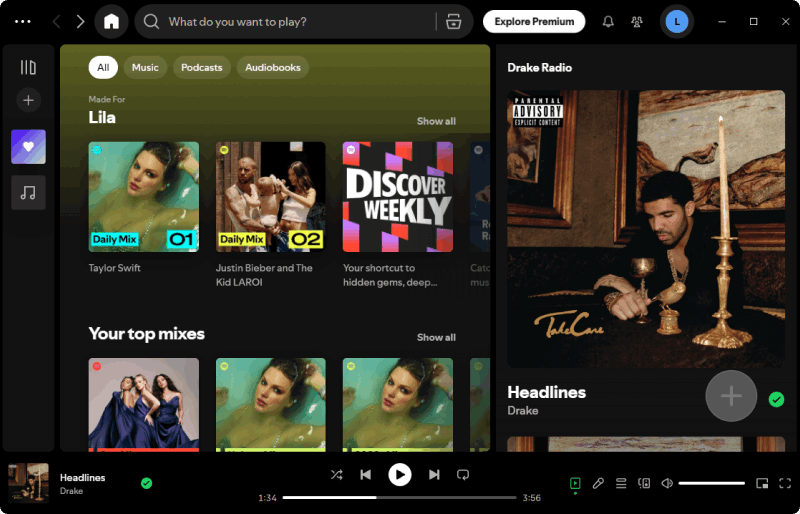Open the Liked Songs heart tile

point(29,146)
